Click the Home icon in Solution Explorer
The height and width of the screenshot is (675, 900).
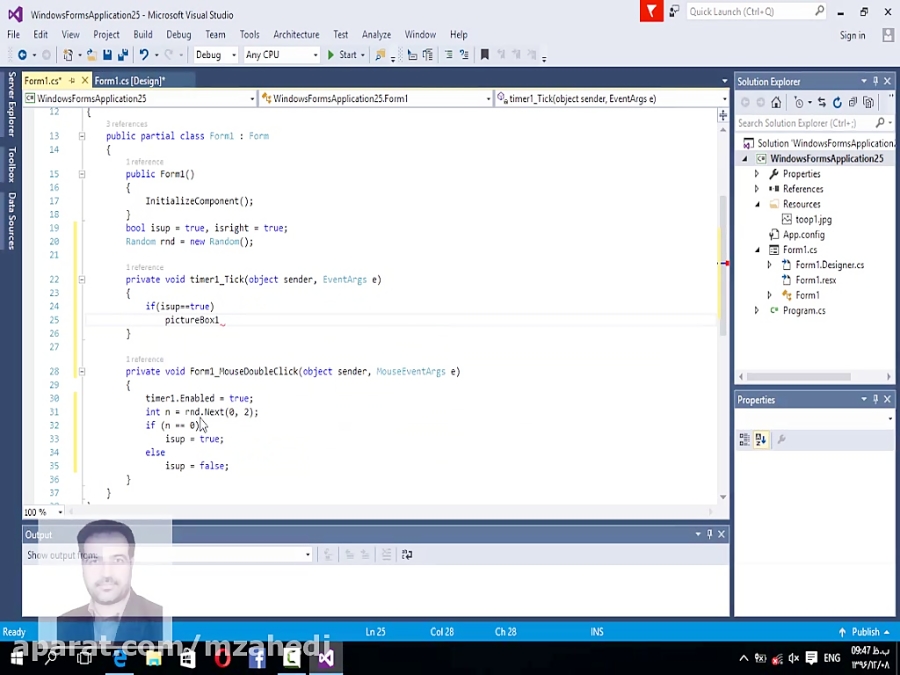point(776,102)
